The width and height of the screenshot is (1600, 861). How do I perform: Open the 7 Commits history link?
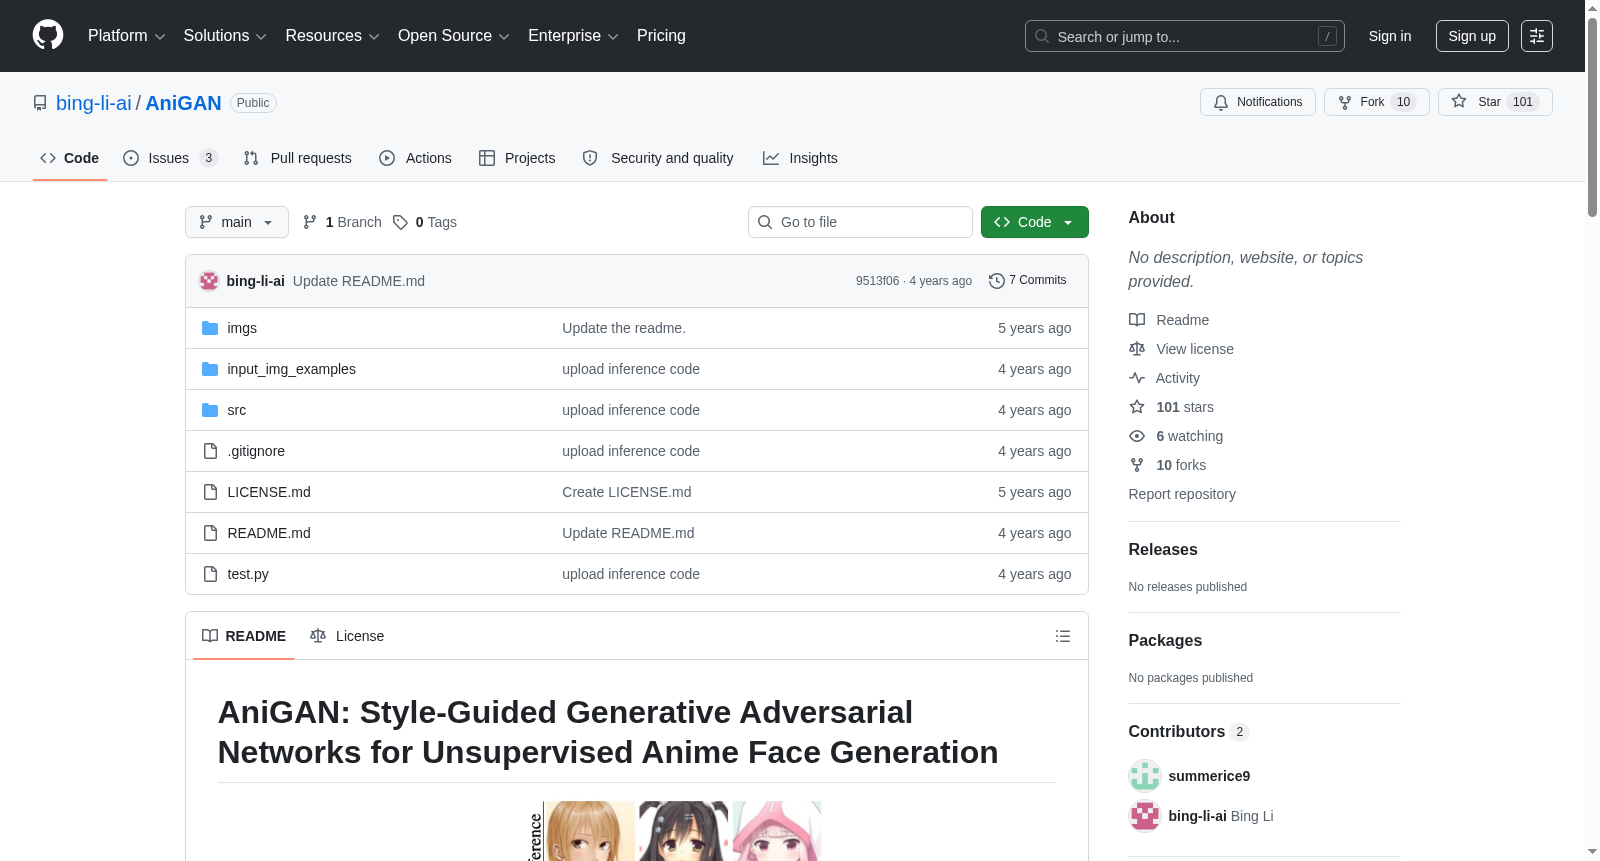point(1028,281)
